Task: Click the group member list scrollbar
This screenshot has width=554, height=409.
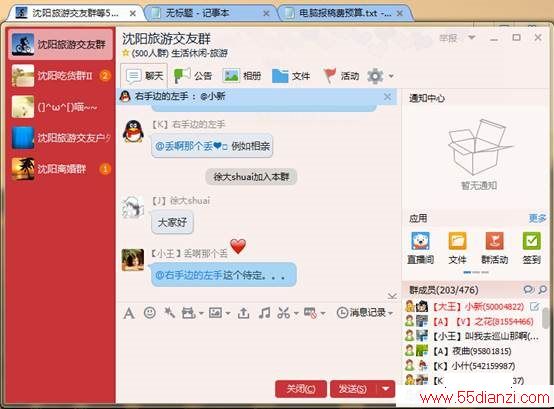Action: (x=546, y=318)
